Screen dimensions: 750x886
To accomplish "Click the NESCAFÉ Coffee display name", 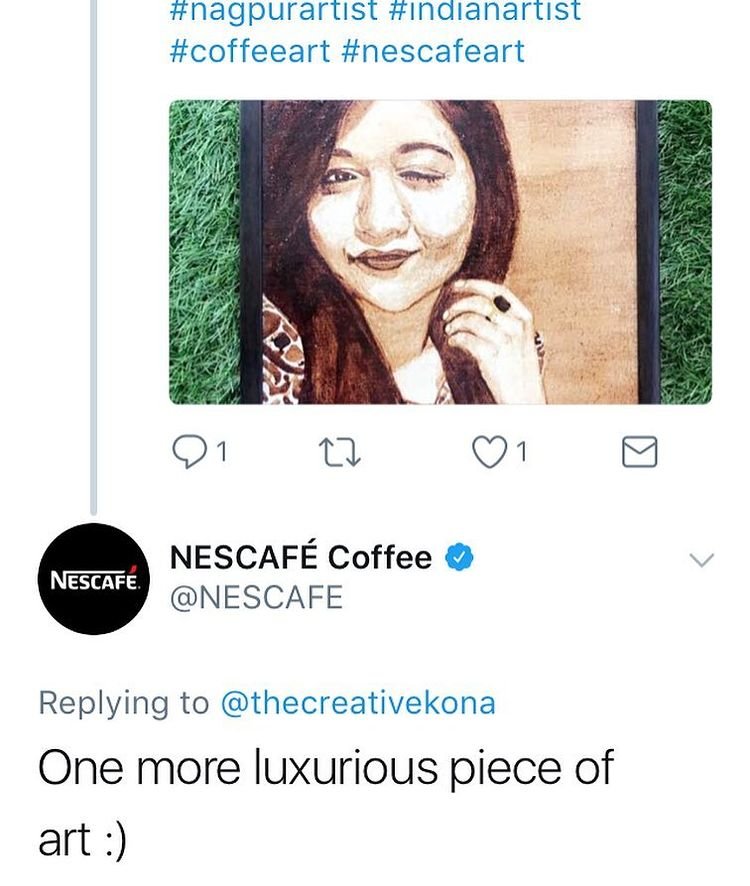I will [x=301, y=558].
